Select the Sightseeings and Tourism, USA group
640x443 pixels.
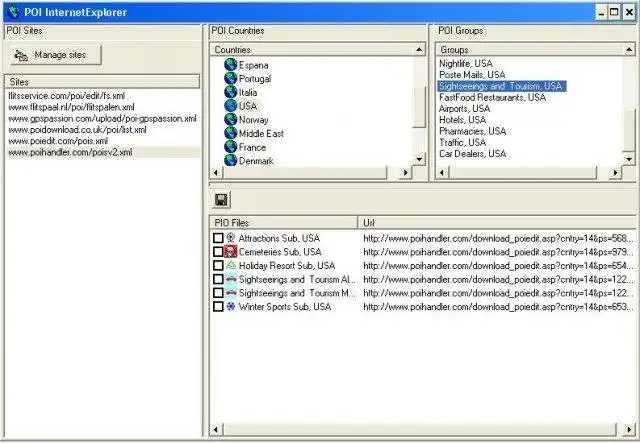tap(502, 86)
